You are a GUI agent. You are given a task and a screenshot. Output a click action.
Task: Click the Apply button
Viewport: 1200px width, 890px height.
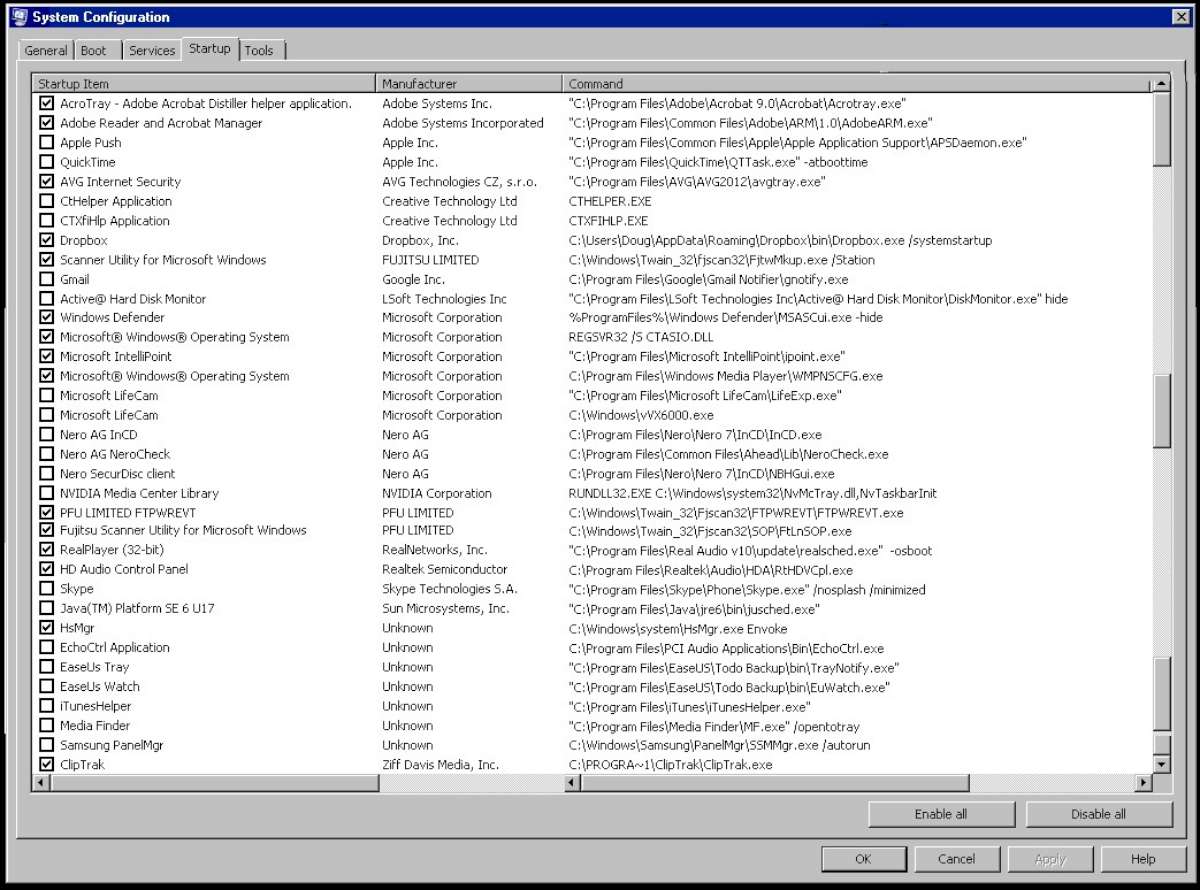click(x=1050, y=859)
